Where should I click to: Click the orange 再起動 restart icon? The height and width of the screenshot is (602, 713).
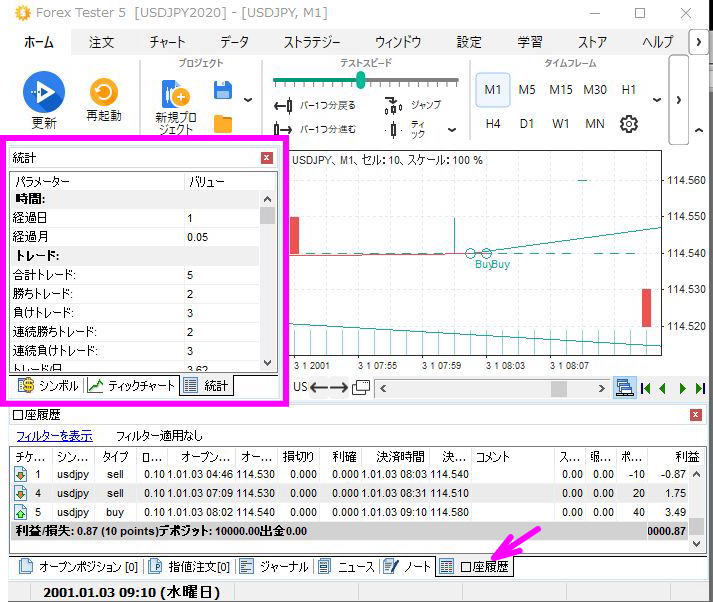click(104, 92)
